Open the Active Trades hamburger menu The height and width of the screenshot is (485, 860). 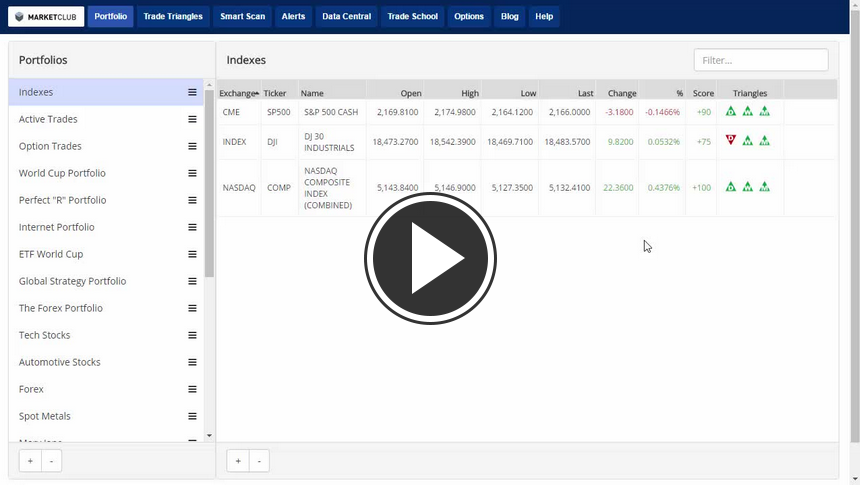pos(192,119)
